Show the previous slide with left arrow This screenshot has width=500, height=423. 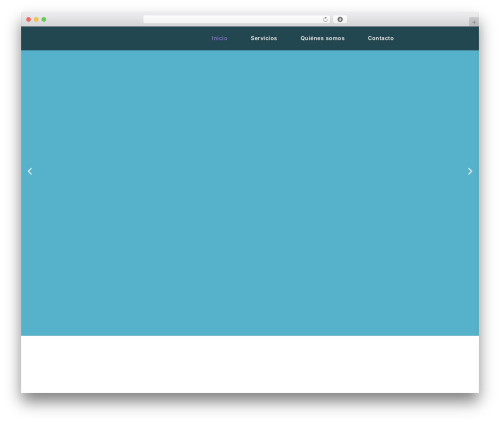pyautogui.click(x=30, y=171)
